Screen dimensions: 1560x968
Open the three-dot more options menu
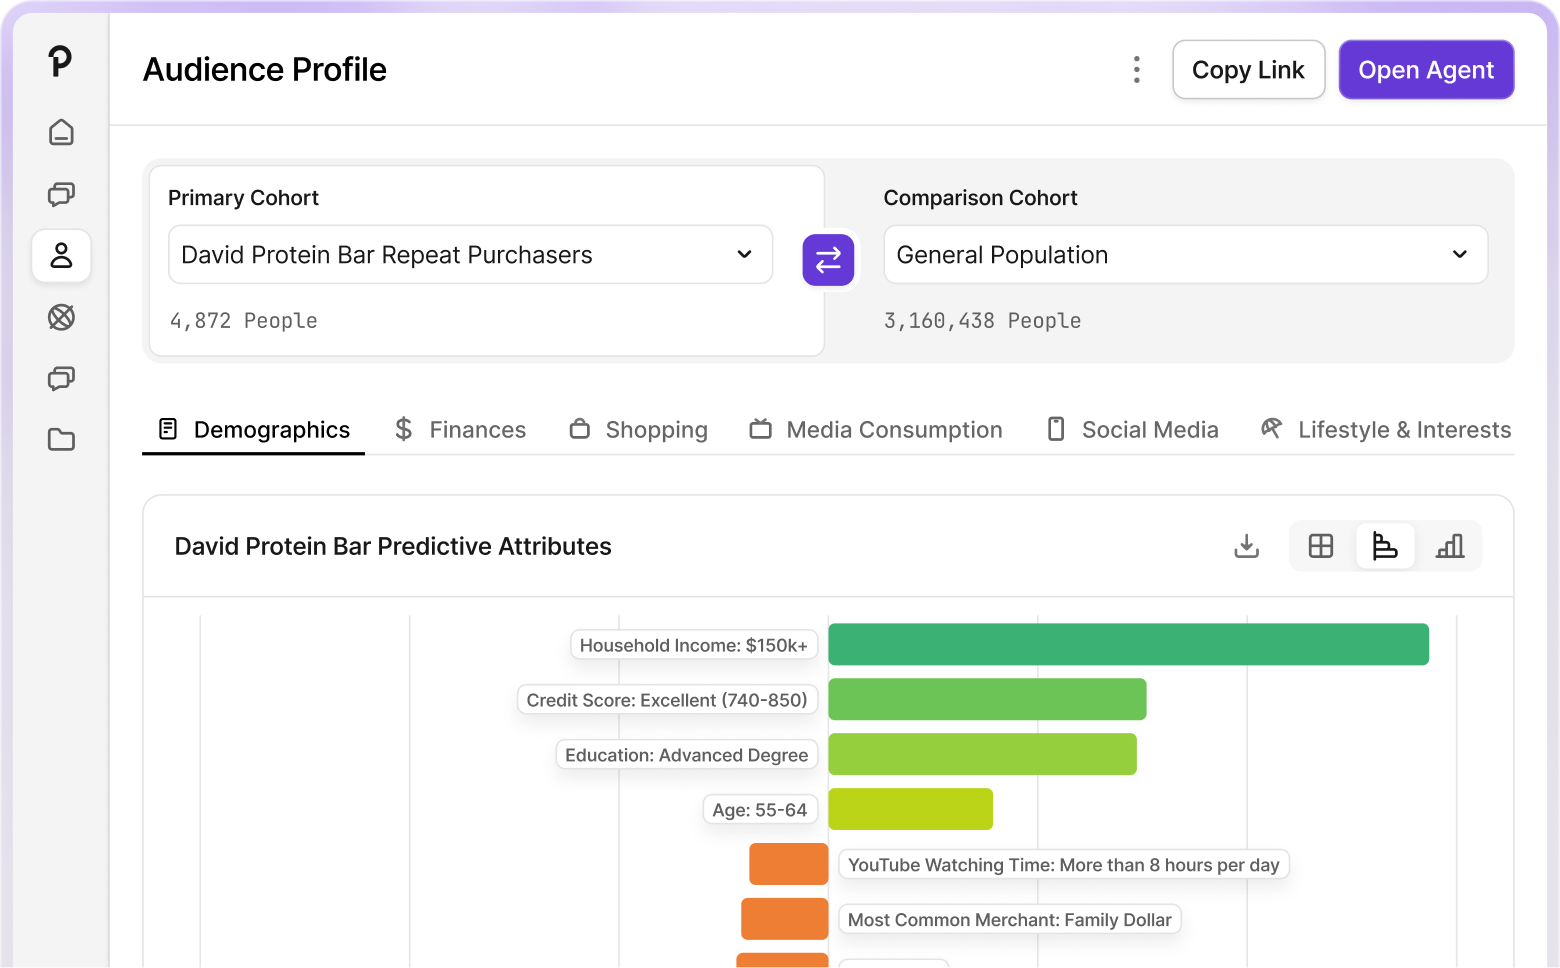pyautogui.click(x=1136, y=70)
